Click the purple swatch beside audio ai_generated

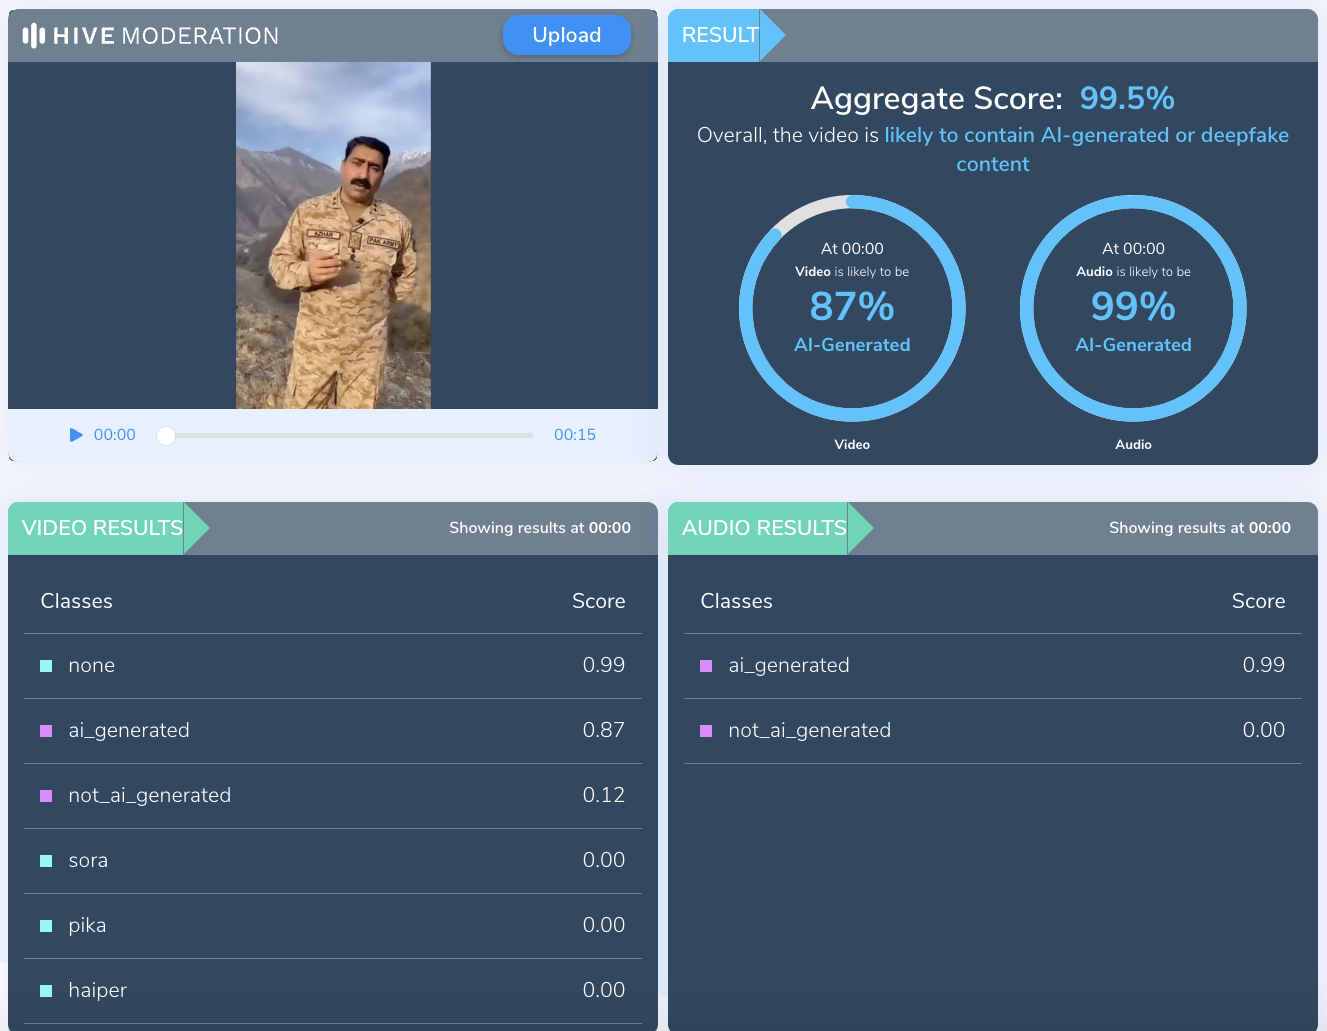[x=706, y=666]
